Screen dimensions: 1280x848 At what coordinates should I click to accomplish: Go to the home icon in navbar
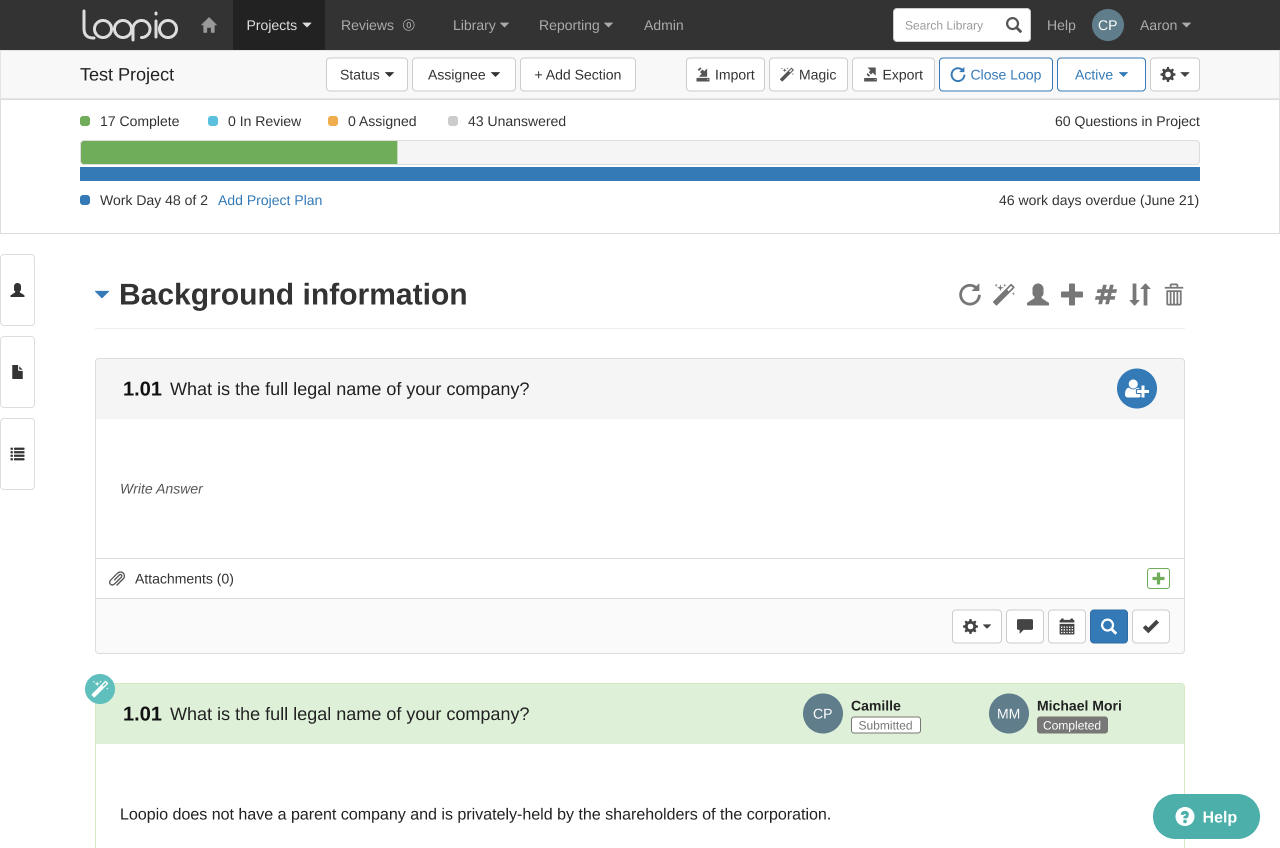click(x=209, y=25)
